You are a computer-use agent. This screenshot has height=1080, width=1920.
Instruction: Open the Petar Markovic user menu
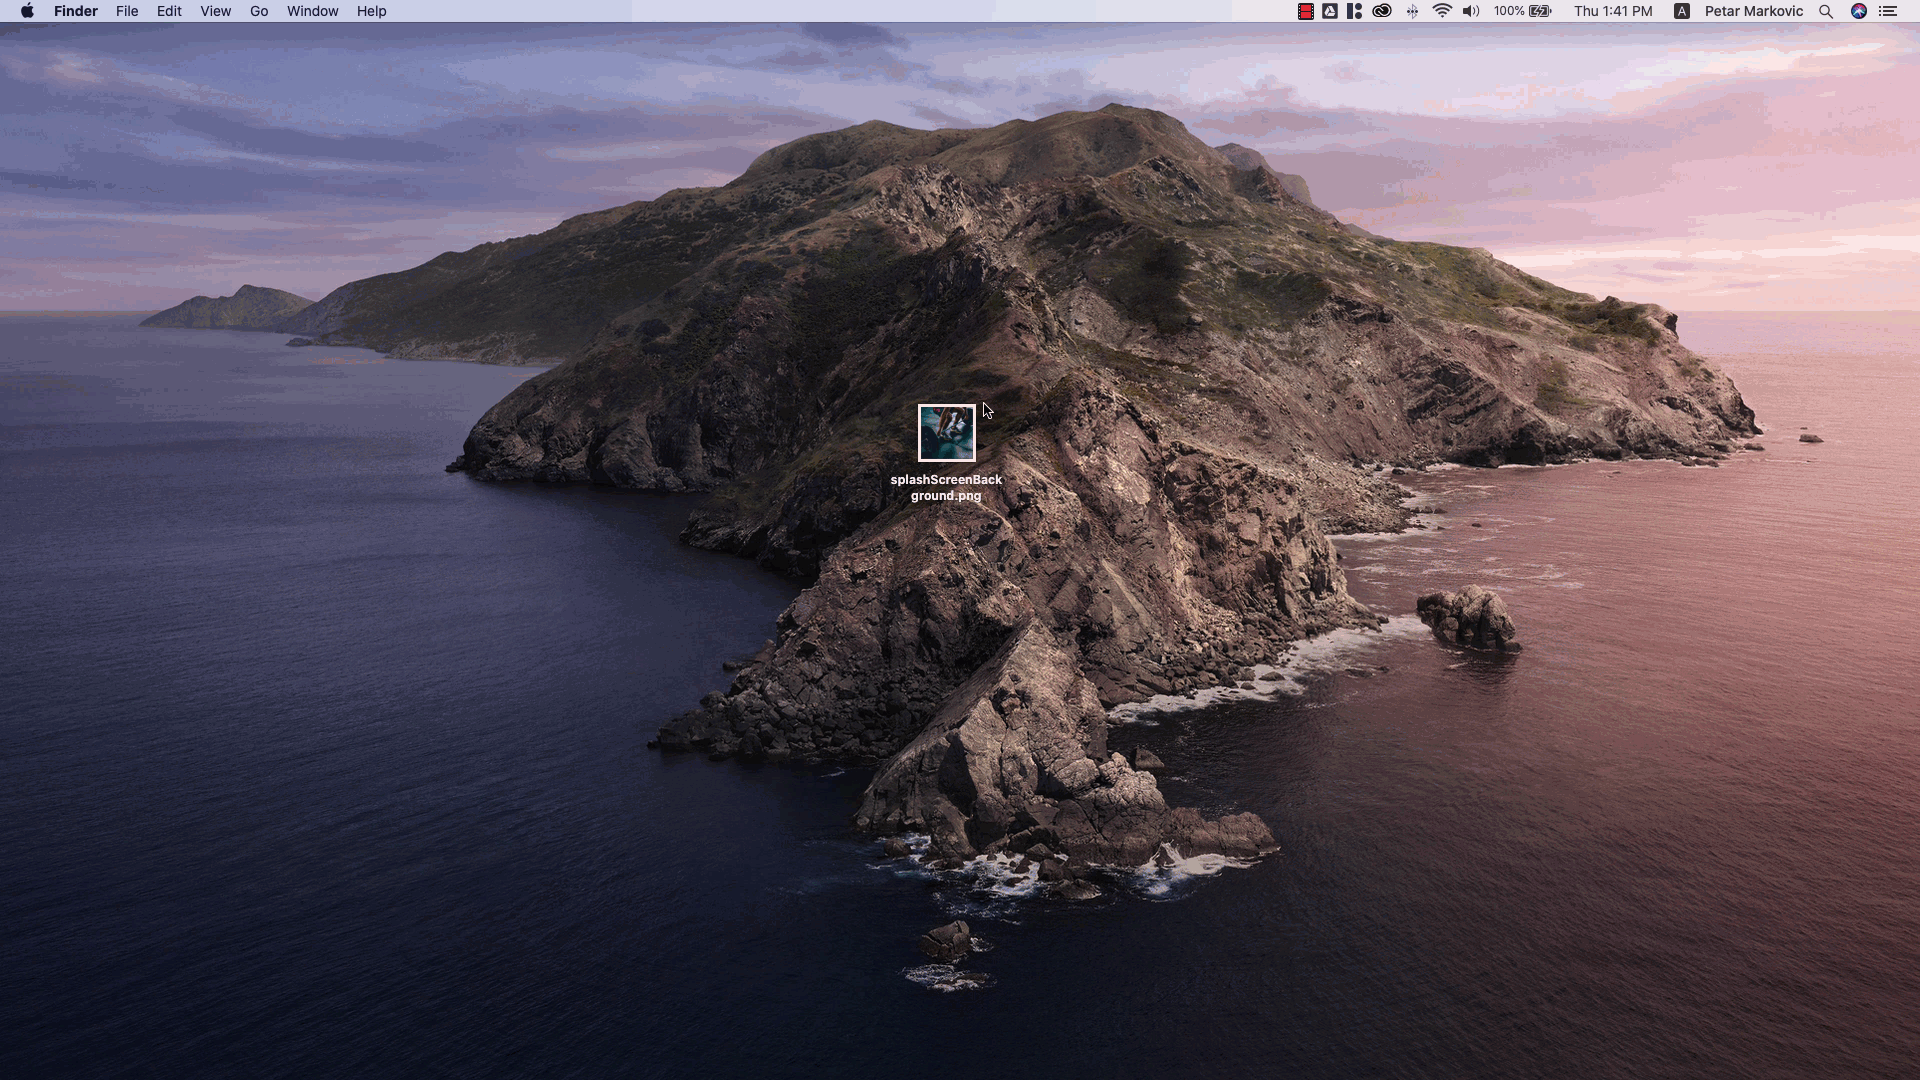[1754, 11]
